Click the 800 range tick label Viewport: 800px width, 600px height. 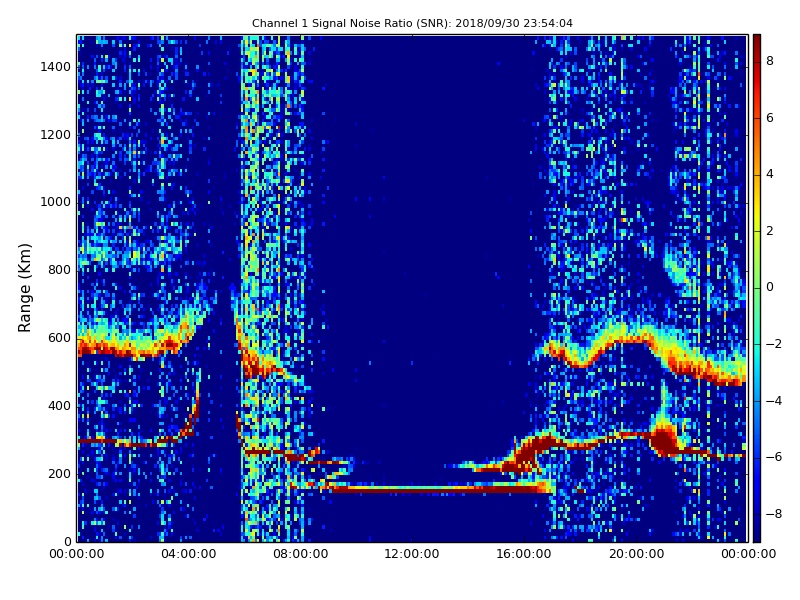[x=59, y=270]
